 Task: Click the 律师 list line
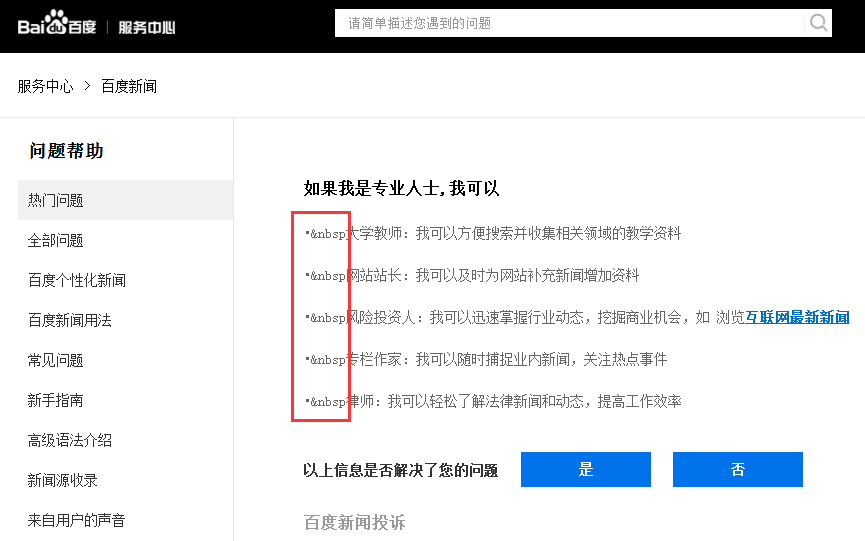(493, 401)
